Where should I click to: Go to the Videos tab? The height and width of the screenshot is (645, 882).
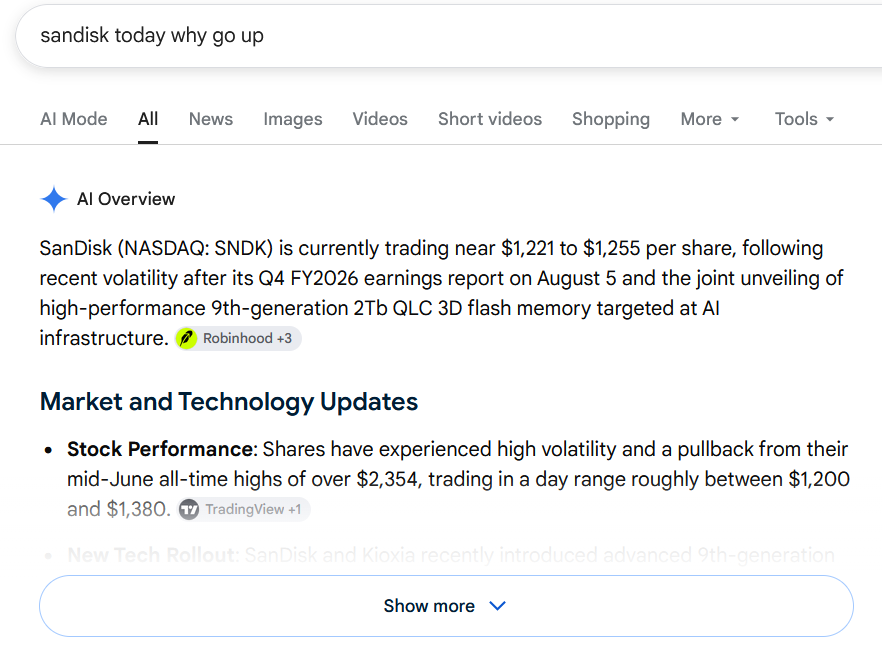click(x=380, y=119)
